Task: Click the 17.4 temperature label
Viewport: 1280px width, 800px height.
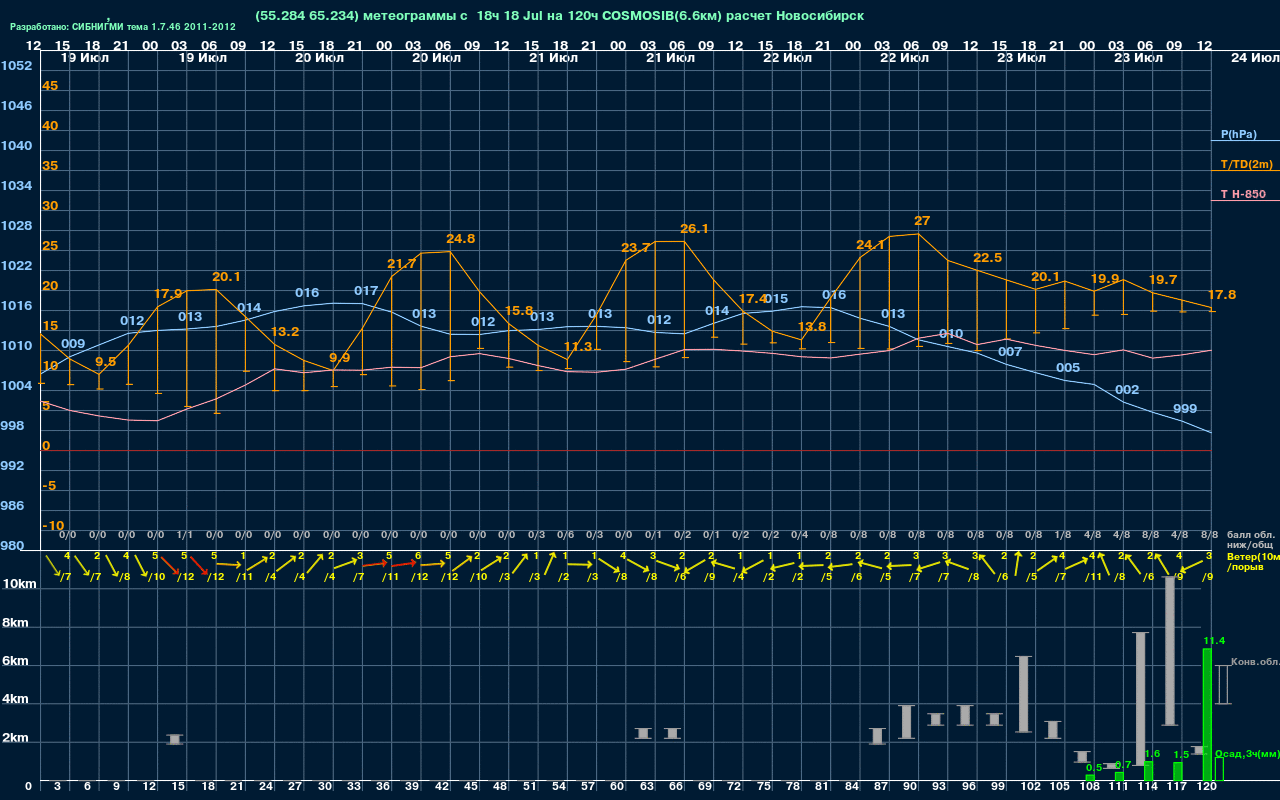Action: [752, 299]
